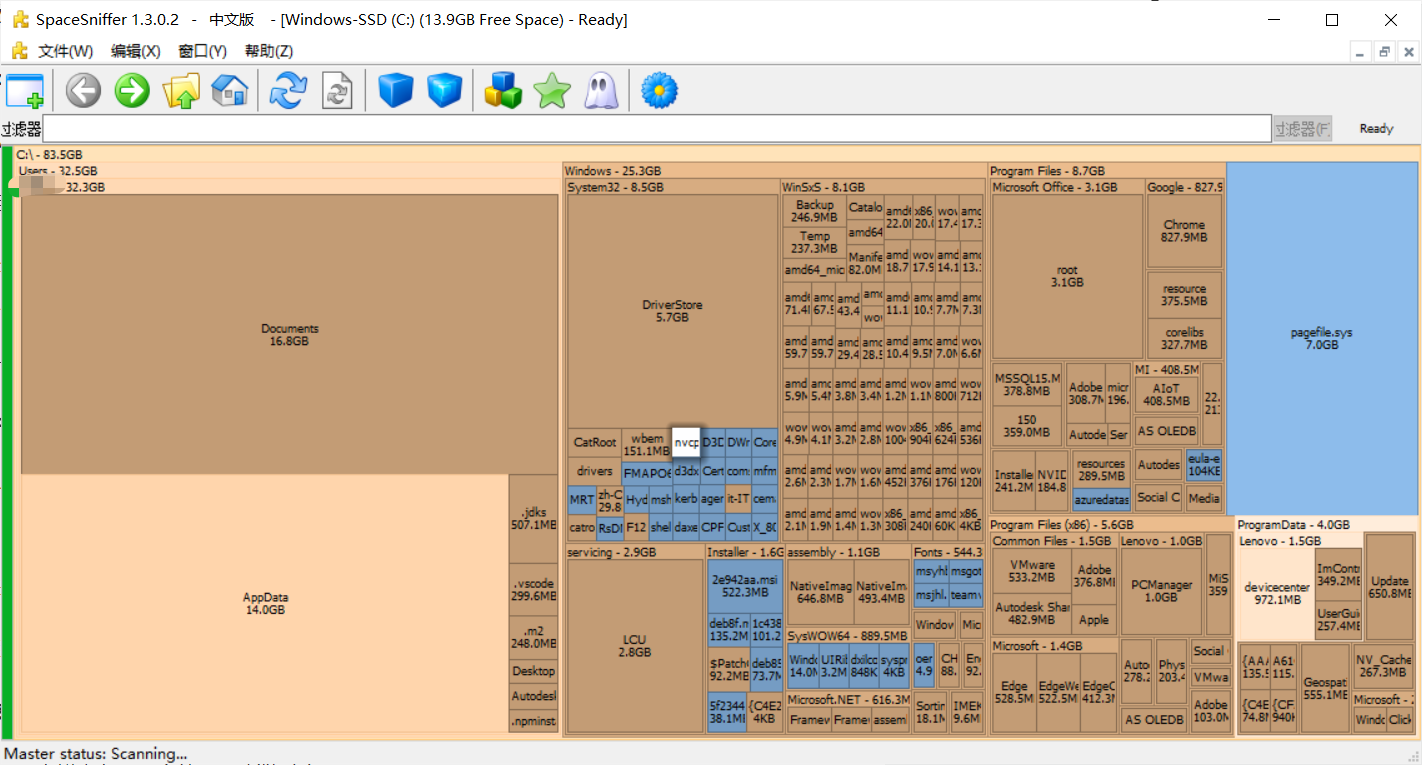Select the devicecenter 972.1MB block
Viewport: 1422px width, 765px height.
coord(1278,593)
